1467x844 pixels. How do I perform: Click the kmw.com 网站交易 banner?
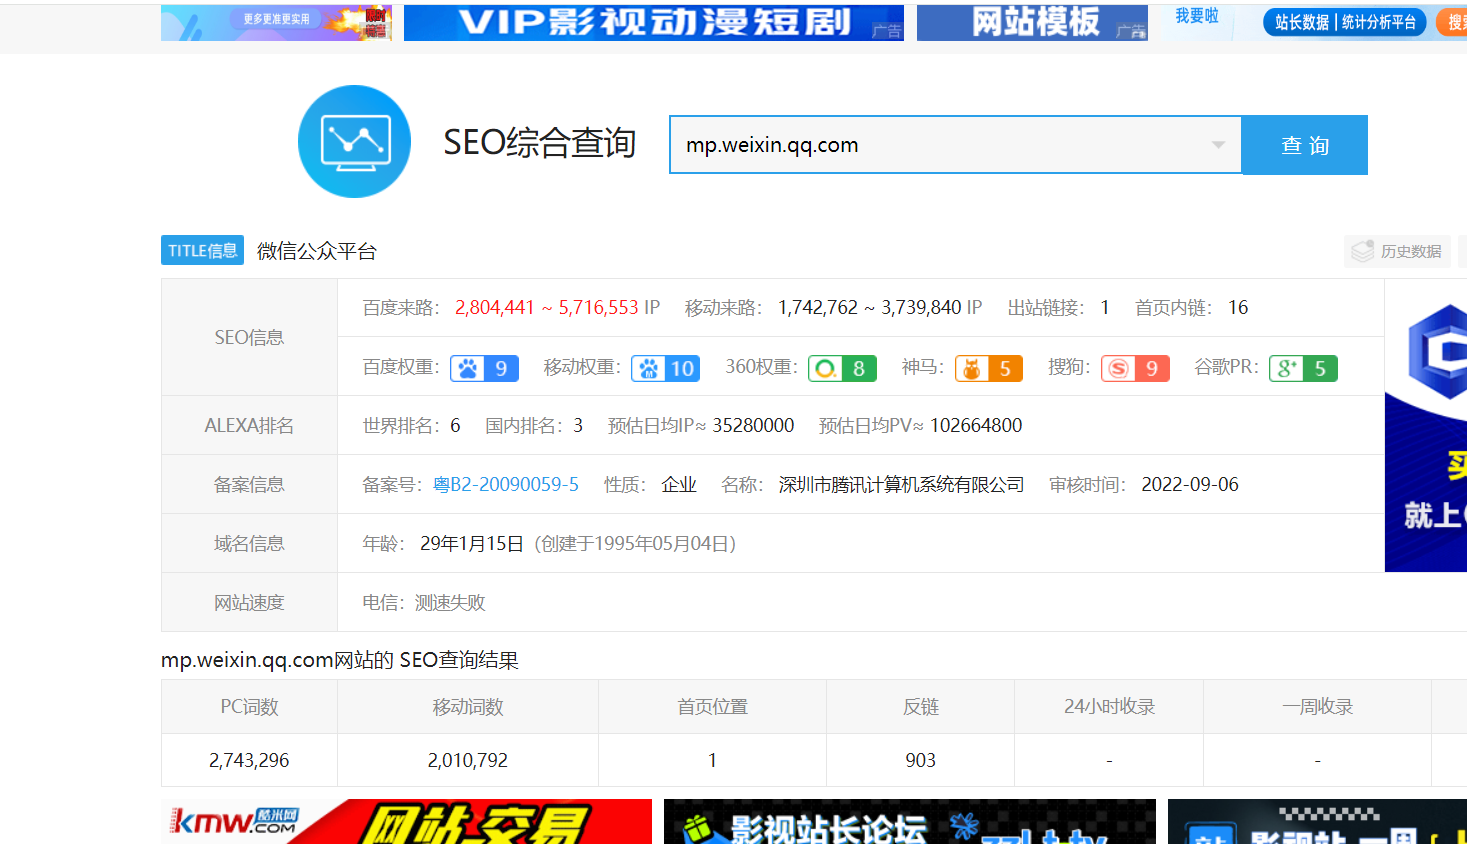(406, 821)
